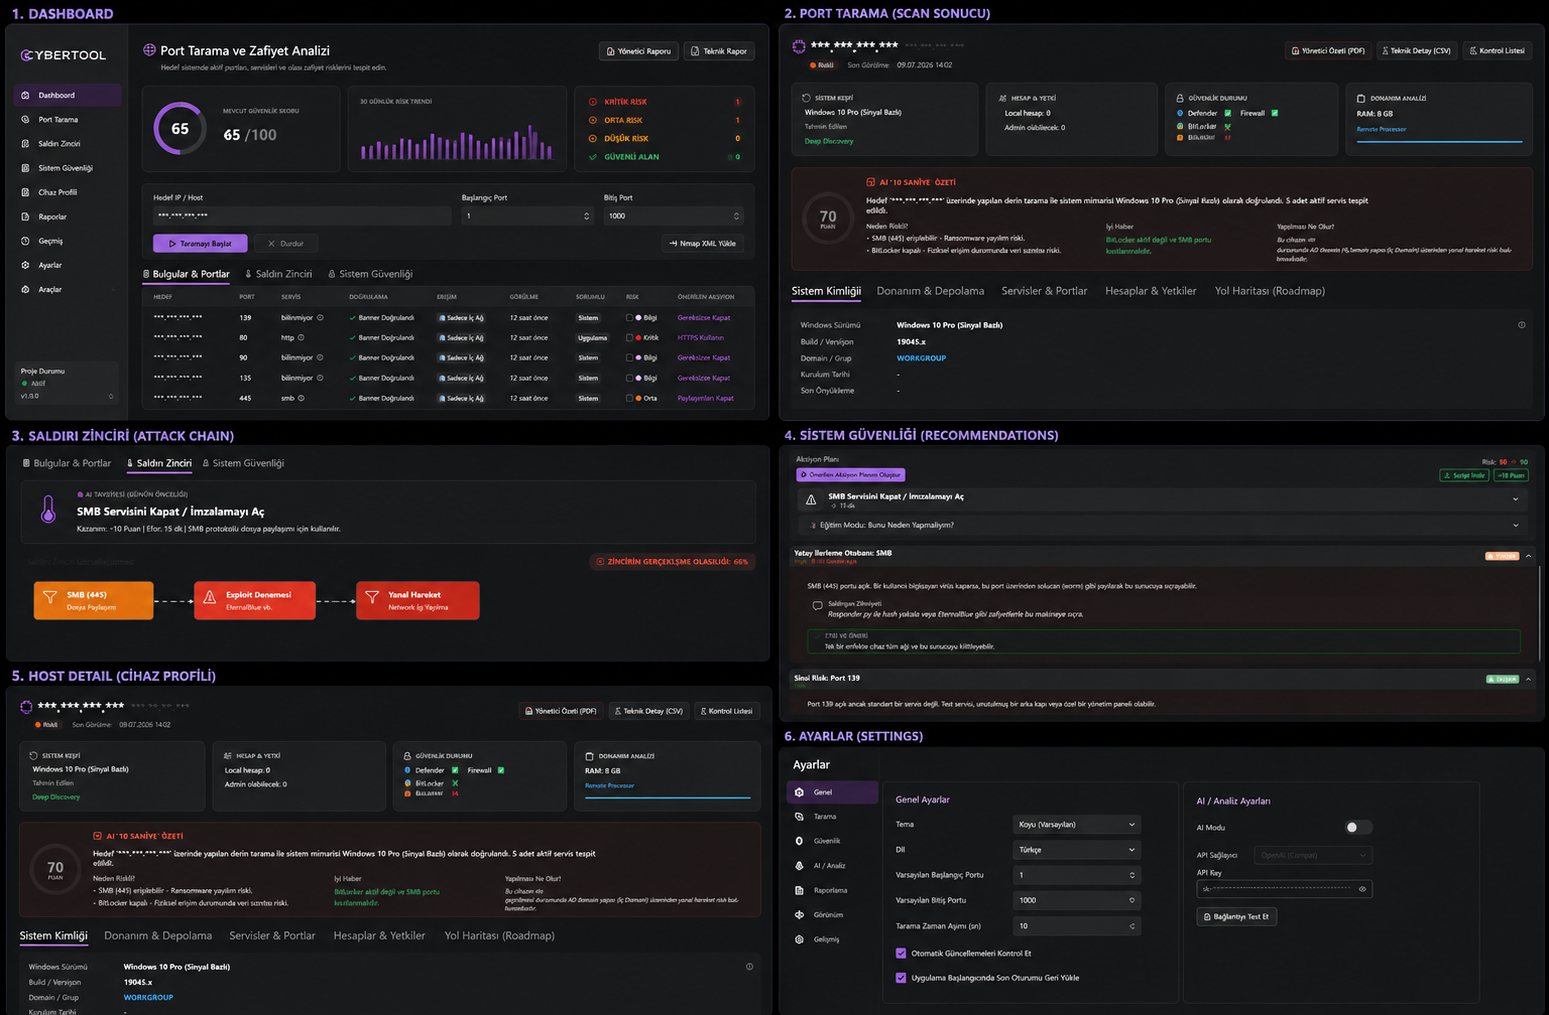Click the Yönetici Raporu button
This screenshot has width=1549, height=1015.
(639, 51)
